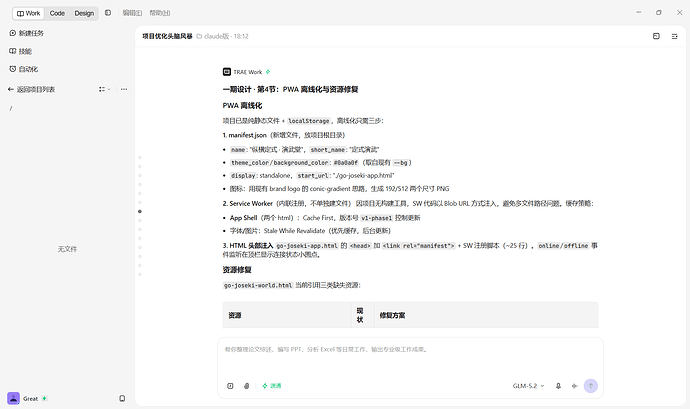The height and width of the screenshot is (409, 690).
Task: Click the "1. manifest.json" list heading
Action: [245, 135]
